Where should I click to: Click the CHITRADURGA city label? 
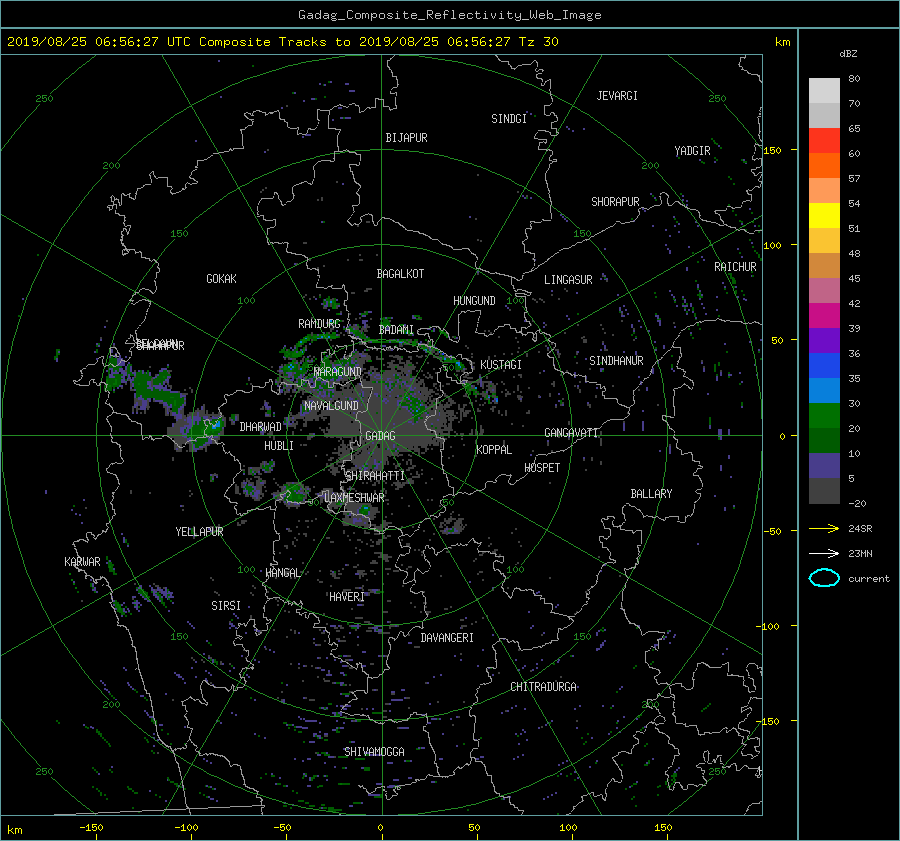(x=544, y=687)
